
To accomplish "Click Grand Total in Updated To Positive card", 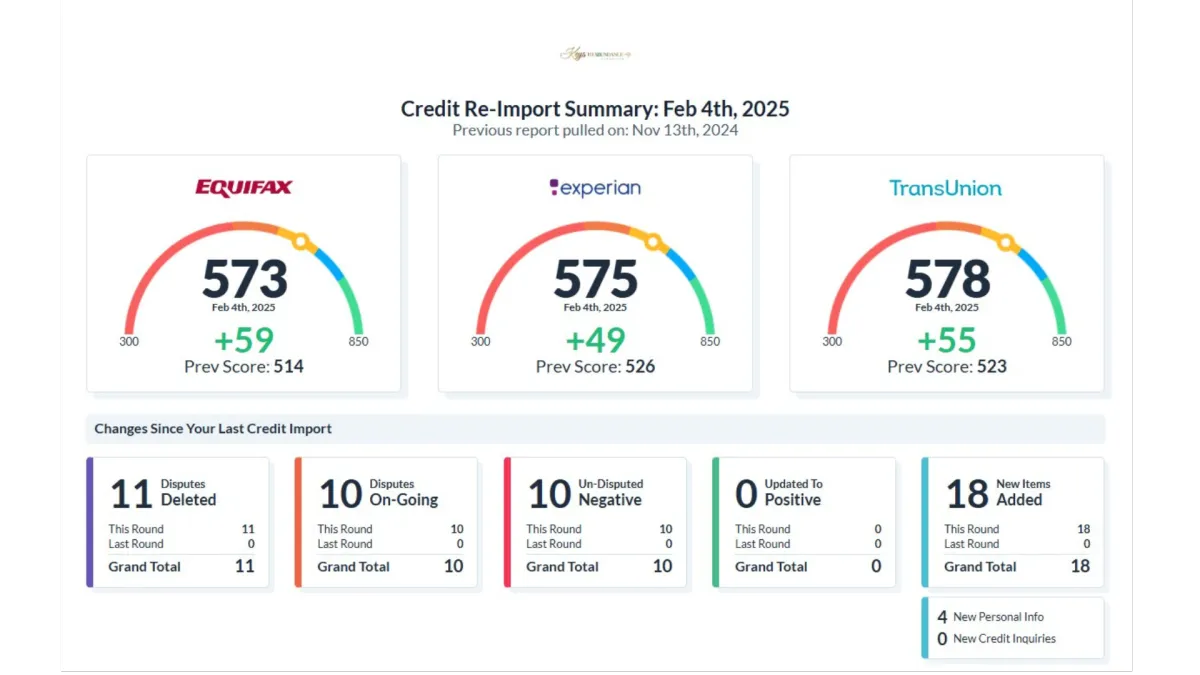I will 808,566.
